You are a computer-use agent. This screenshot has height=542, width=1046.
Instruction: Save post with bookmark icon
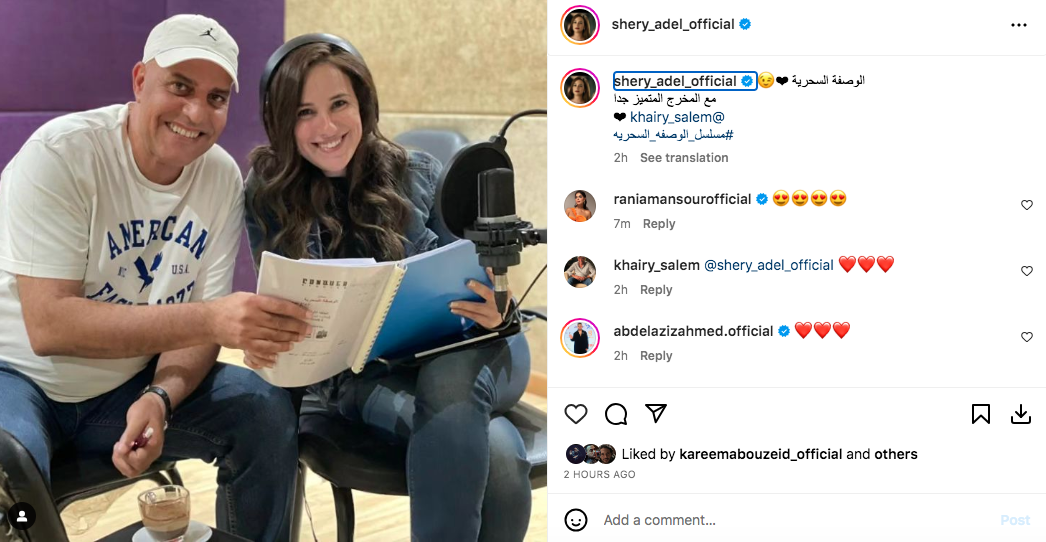(981, 414)
